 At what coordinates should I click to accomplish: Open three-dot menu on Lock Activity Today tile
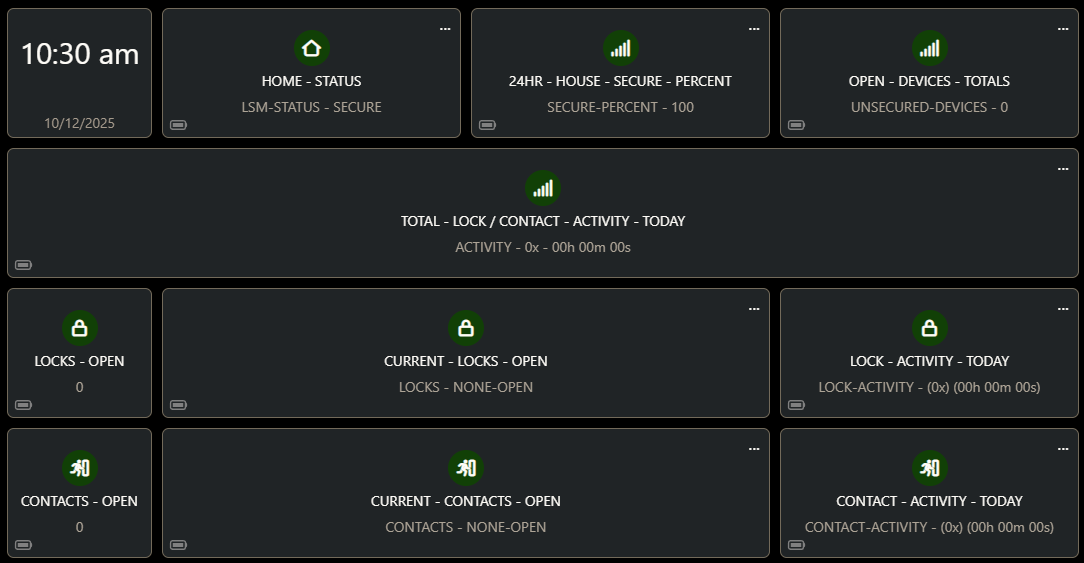1063,309
